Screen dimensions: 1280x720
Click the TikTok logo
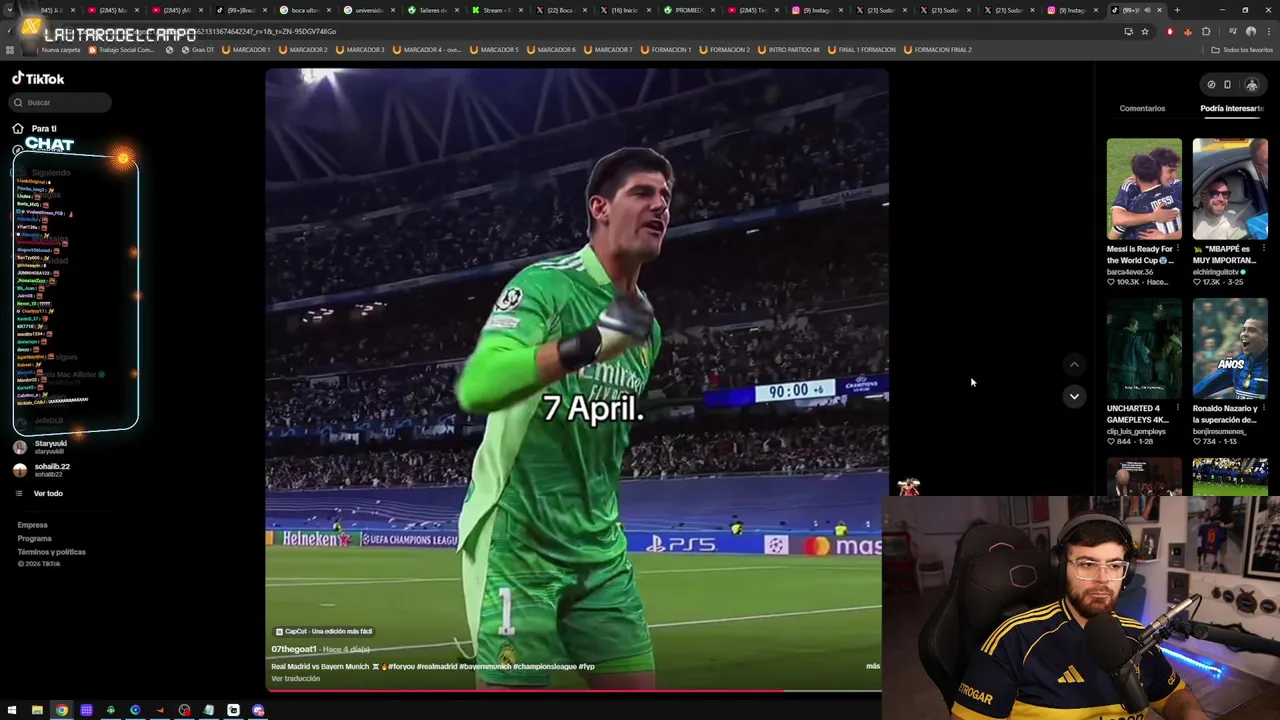point(38,78)
